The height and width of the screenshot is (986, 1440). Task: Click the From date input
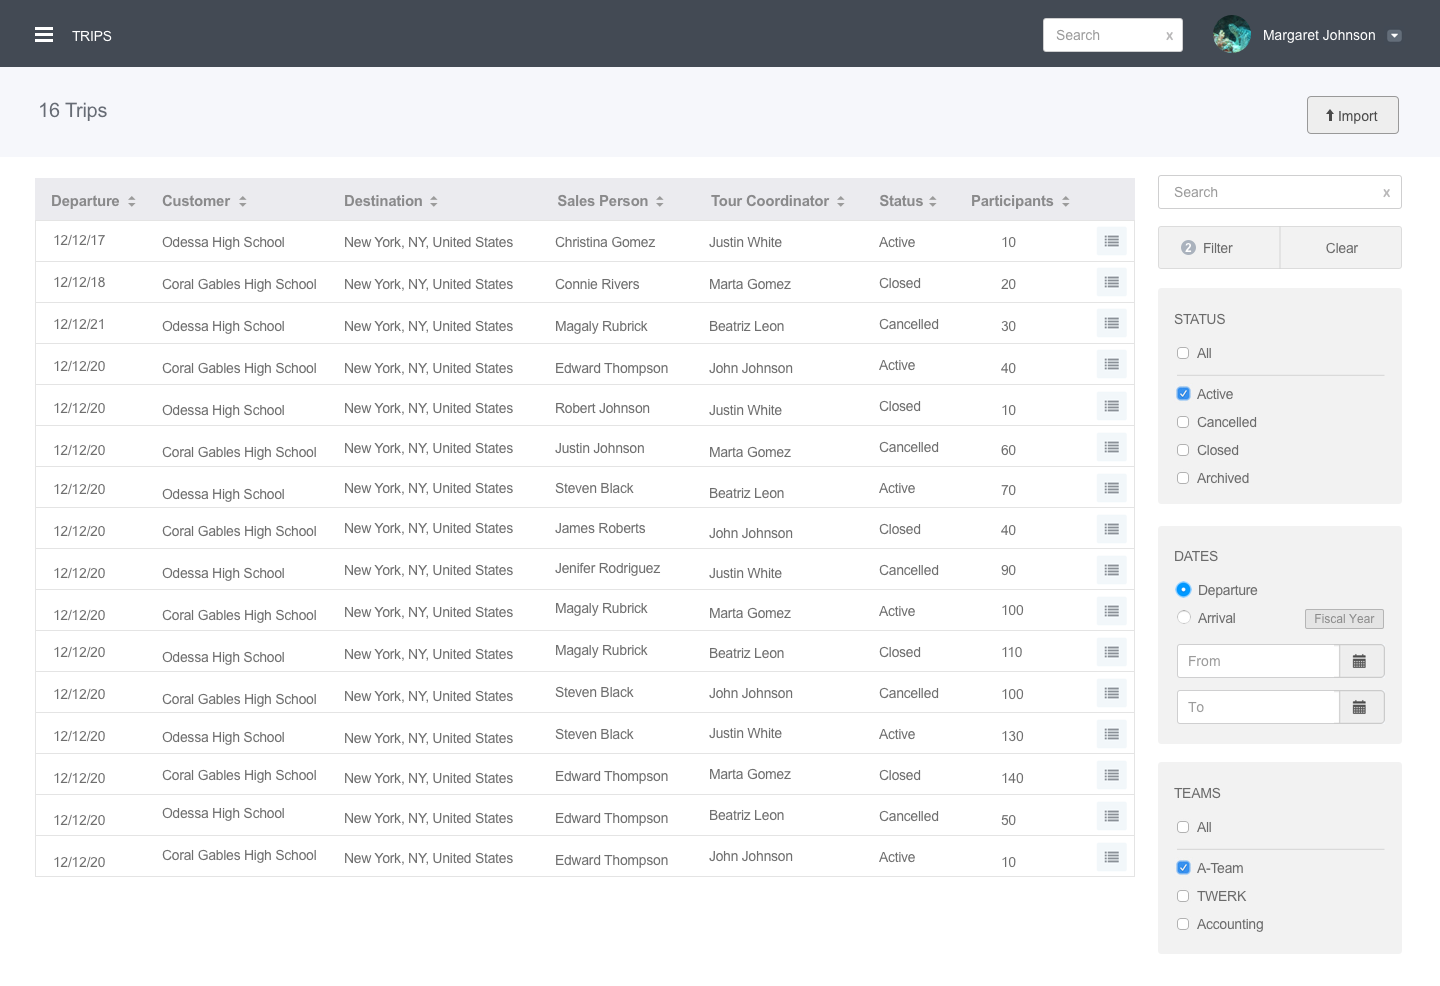[x=1258, y=661]
